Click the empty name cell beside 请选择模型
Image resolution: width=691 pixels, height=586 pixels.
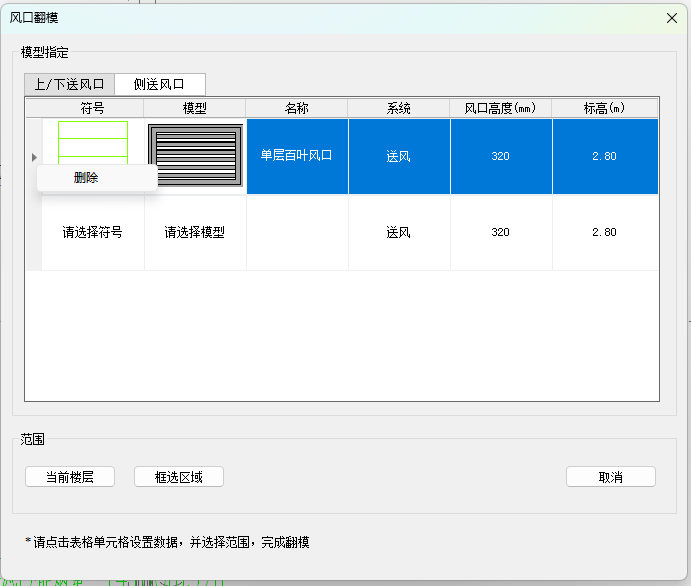(x=297, y=232)
